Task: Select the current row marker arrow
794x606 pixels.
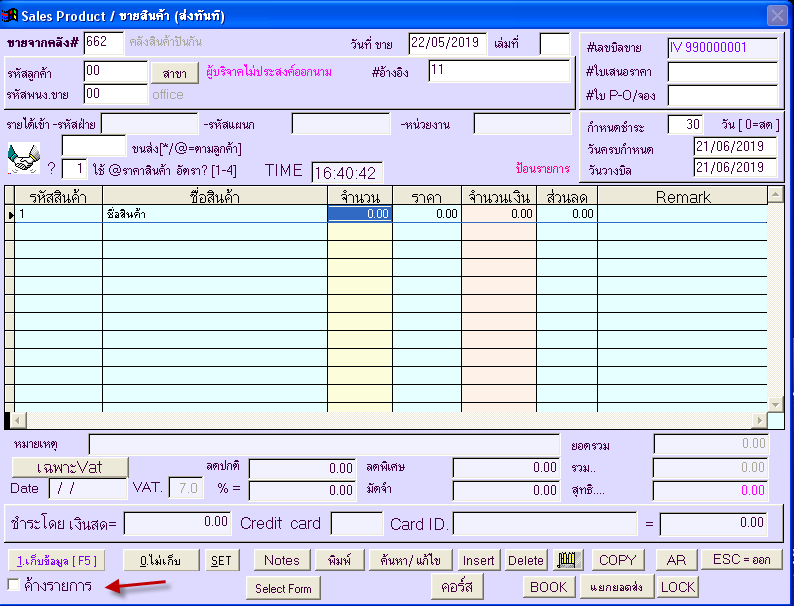Action: coord(11,214)
